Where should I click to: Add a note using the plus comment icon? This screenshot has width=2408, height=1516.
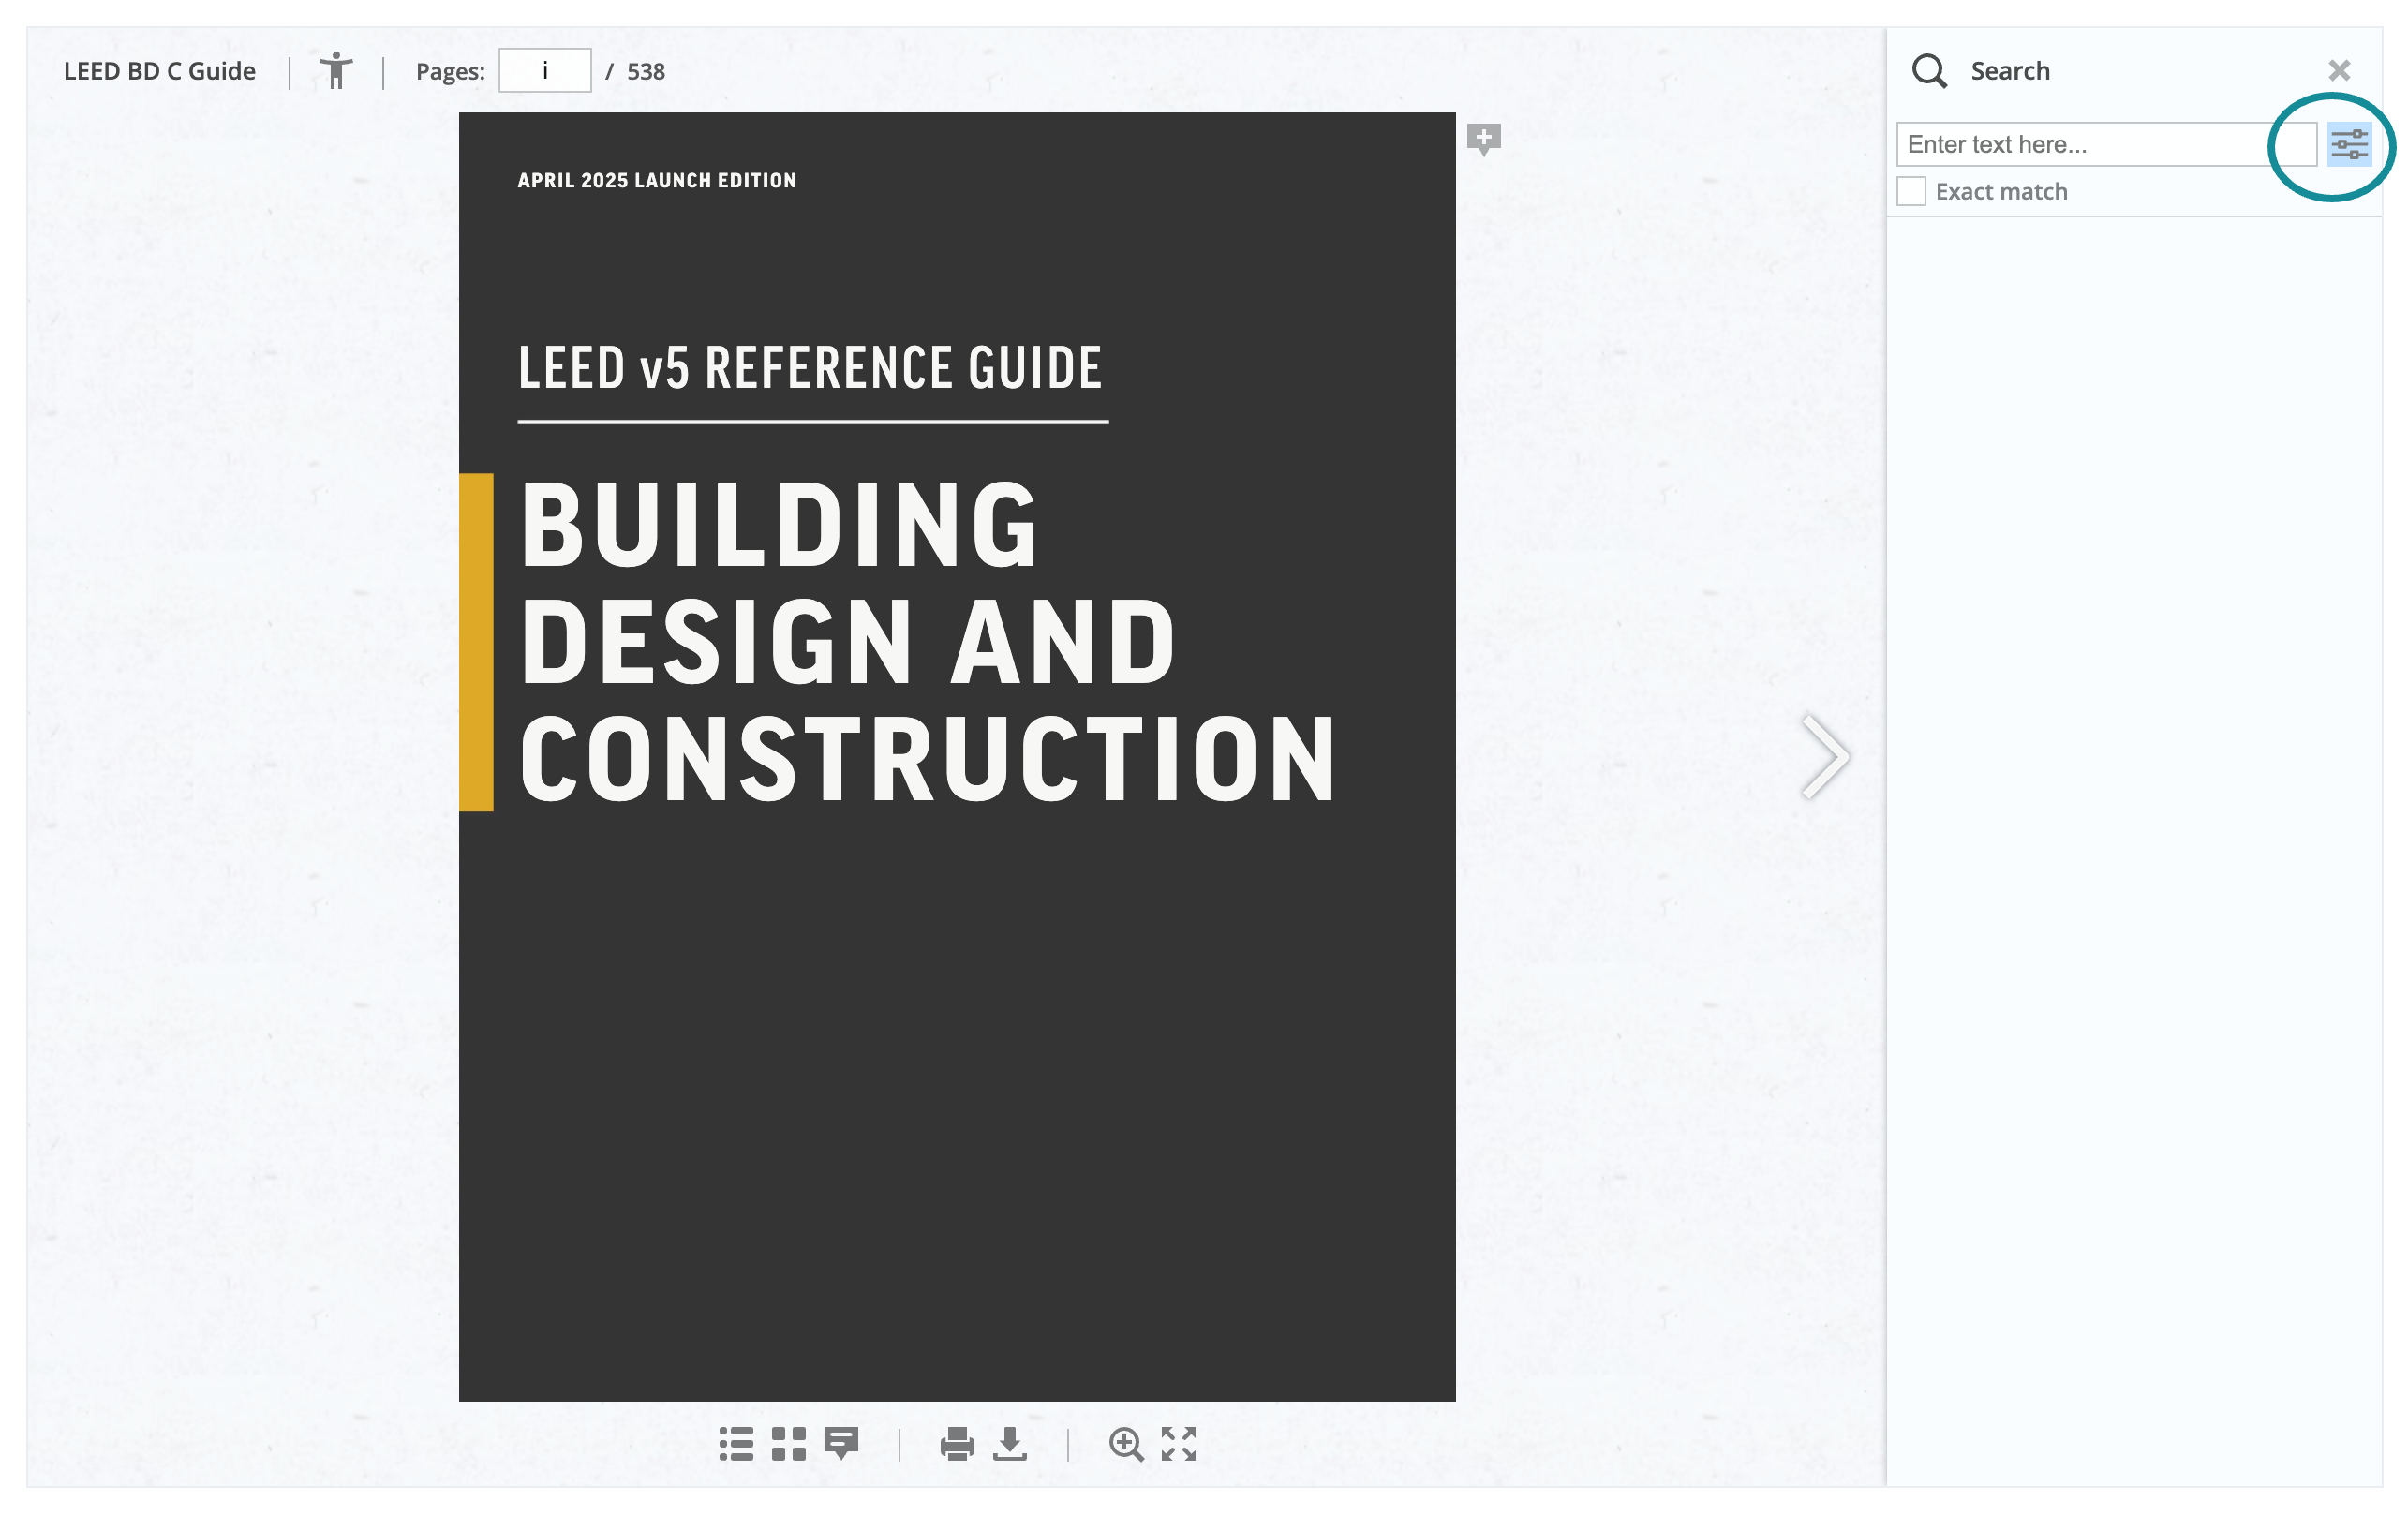point(1484,139)
